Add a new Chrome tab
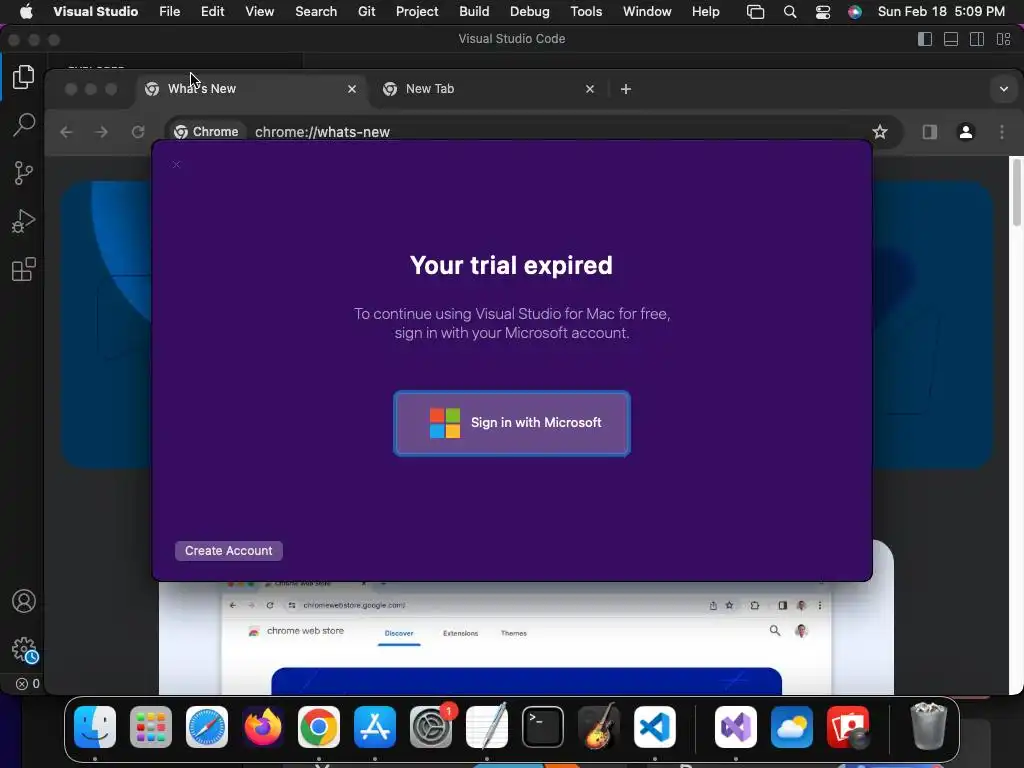The width and height of the screenshot is (1024, 768). tap(626, 89)
